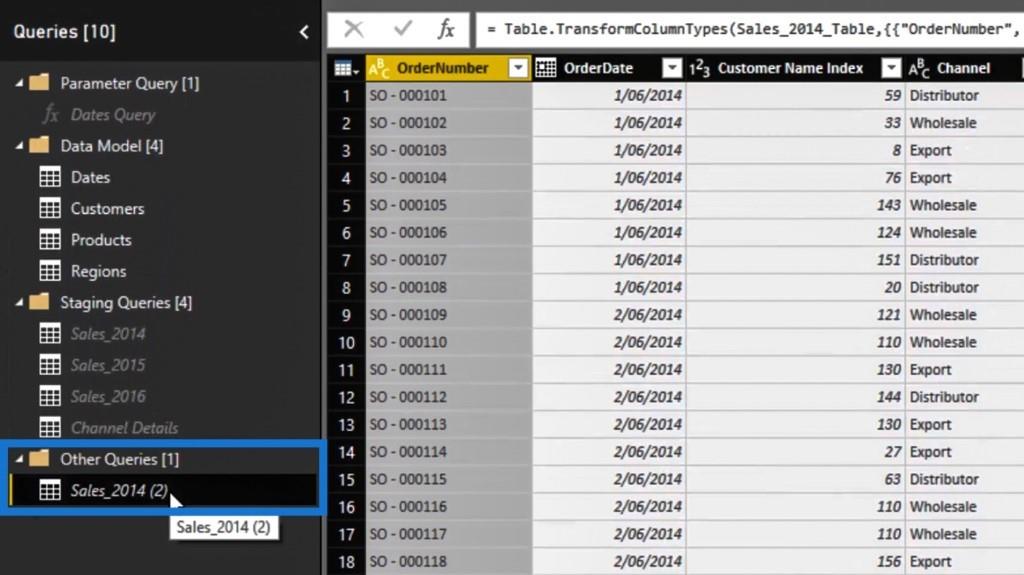Click Customer Name Index 123 type icon
This screenshot has width=1024, height=575.
point(699,68)
